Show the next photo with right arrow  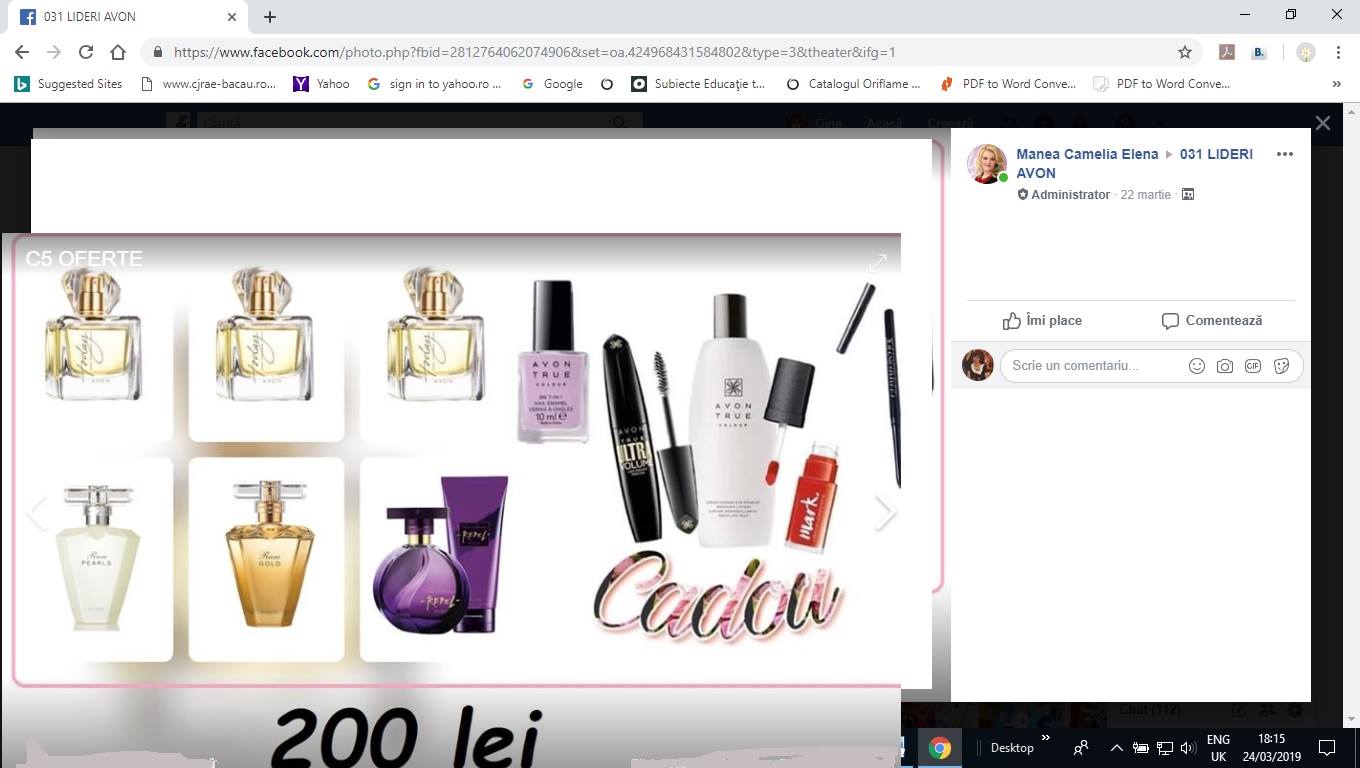pyautogui.click(x=885, y=511)
